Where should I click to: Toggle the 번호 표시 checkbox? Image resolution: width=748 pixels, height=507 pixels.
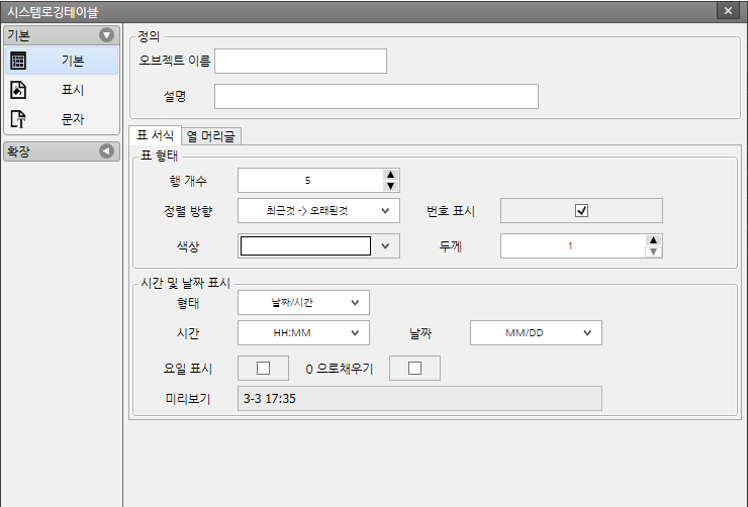pos(582,211)
